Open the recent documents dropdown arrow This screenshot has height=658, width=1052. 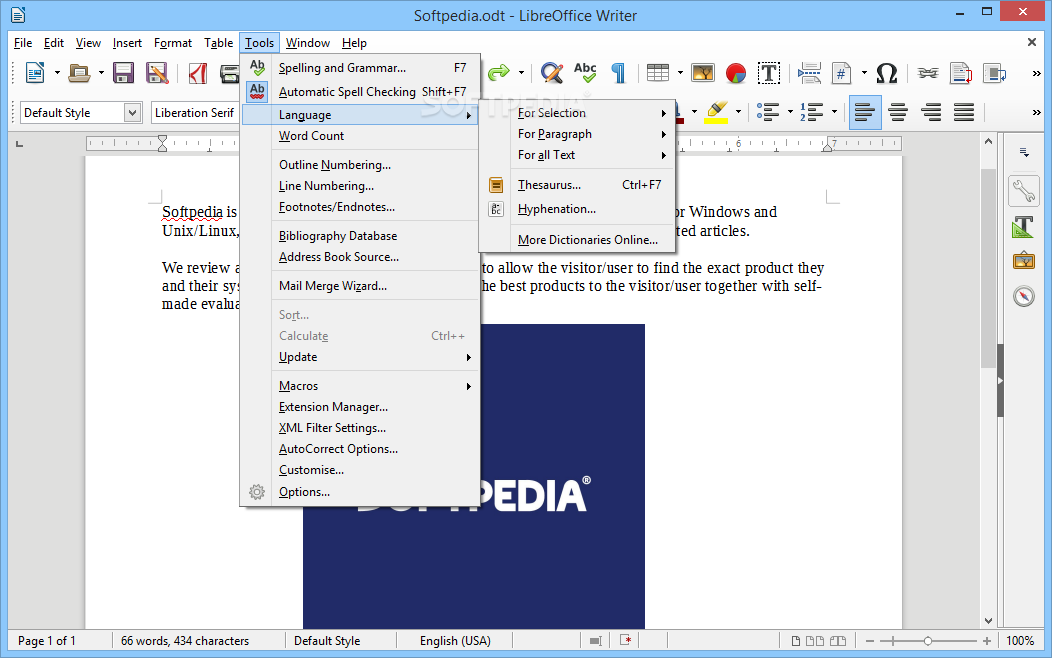pos(101,72)
